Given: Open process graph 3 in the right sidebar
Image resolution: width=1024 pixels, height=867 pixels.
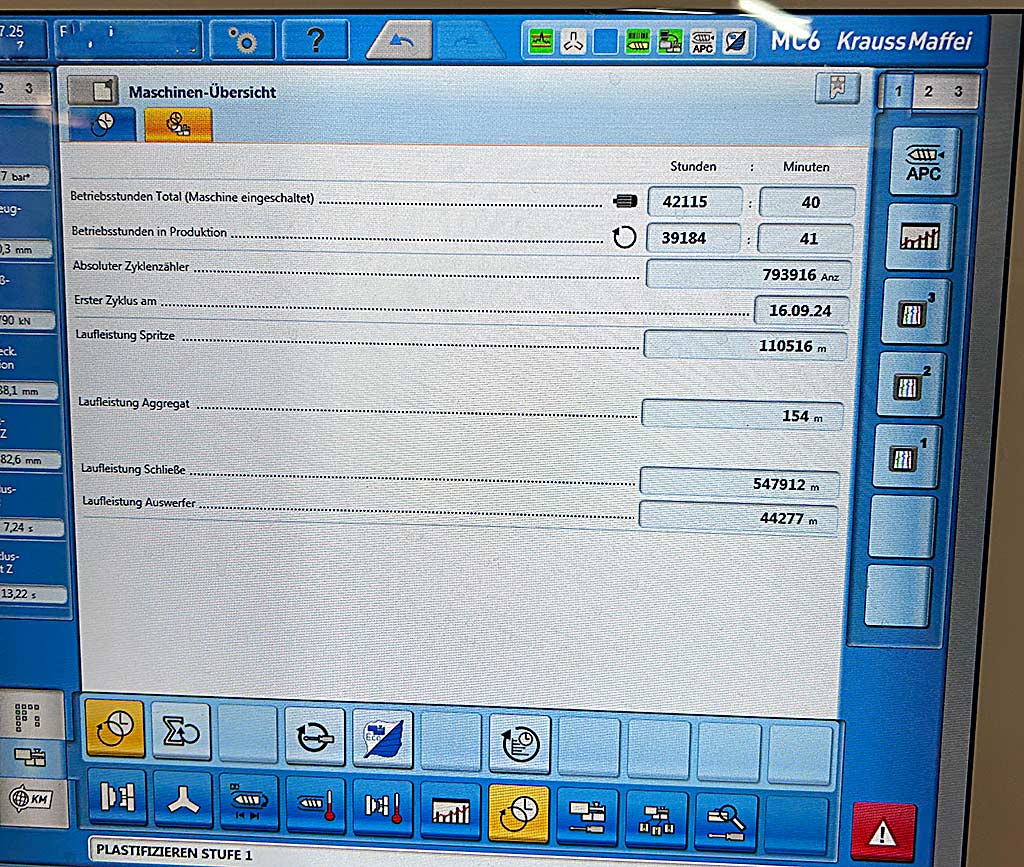Looking at the screenshot, I should [914, 311].
